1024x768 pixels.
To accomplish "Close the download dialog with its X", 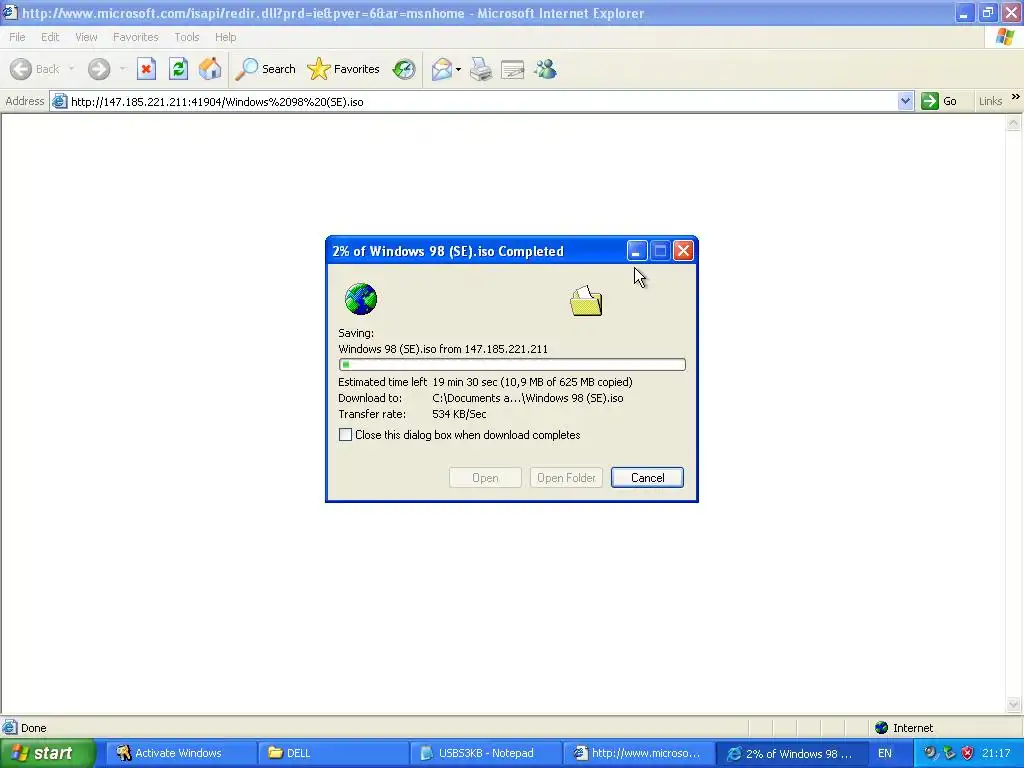I will 683,251.
